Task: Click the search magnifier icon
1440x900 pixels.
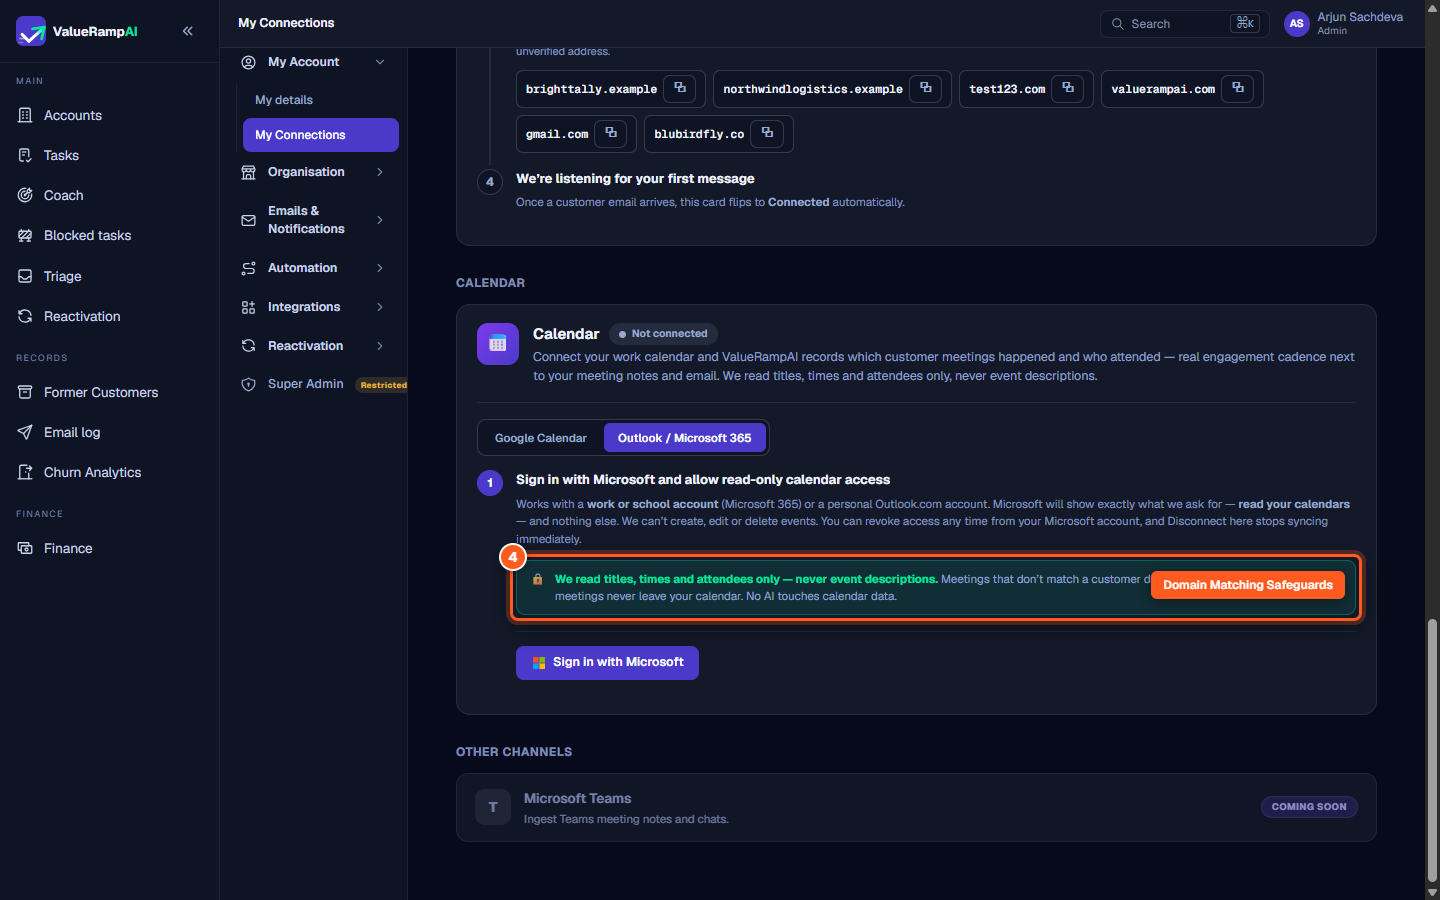Action: (x=1118, y=24)
